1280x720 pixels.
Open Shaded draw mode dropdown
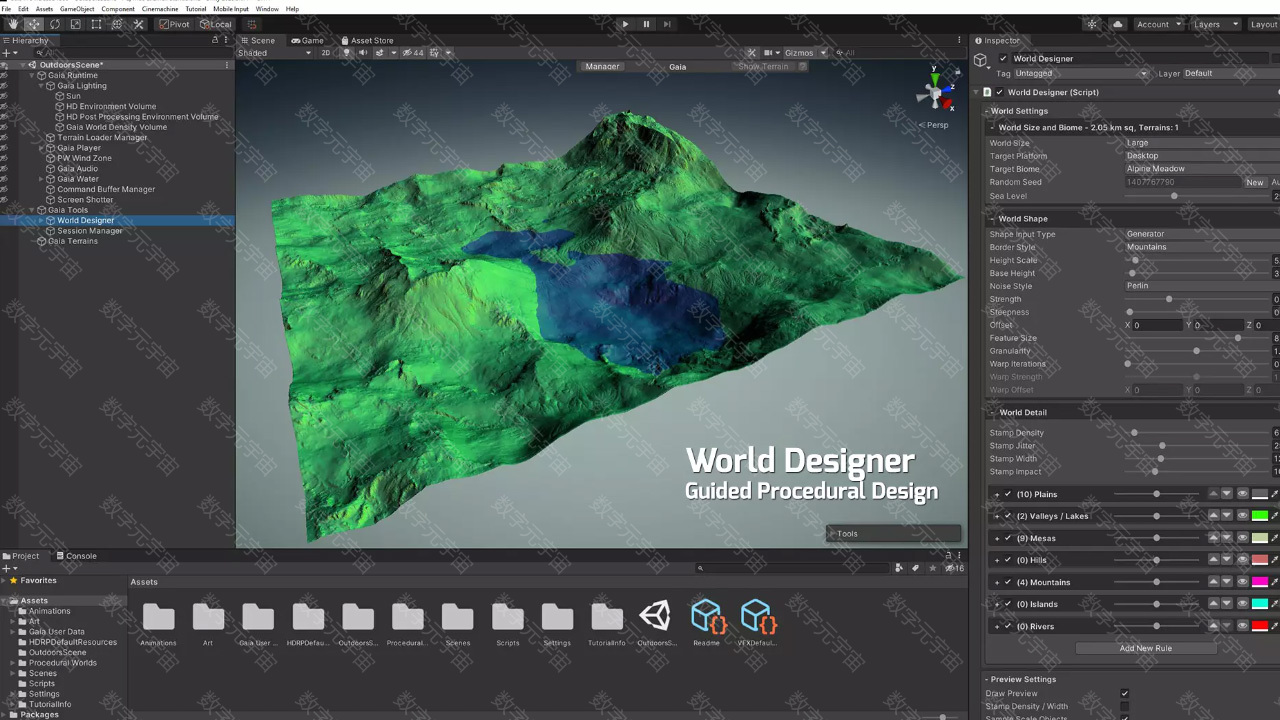274,53
